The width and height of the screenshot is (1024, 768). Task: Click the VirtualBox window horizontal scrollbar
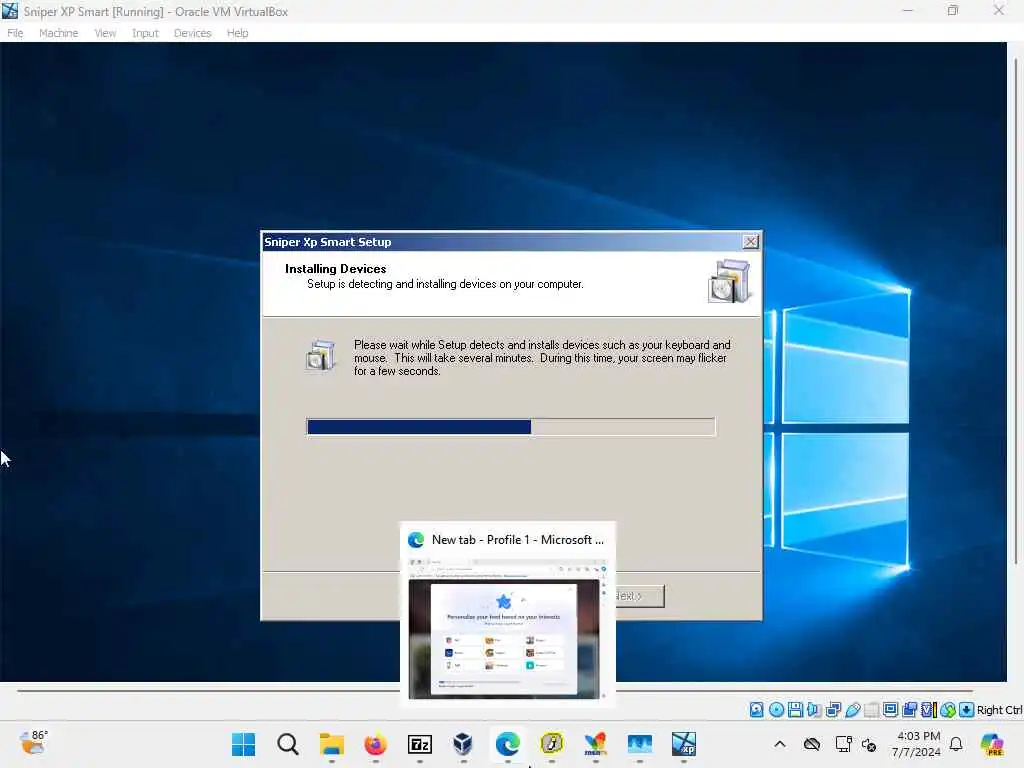[494, 690]
